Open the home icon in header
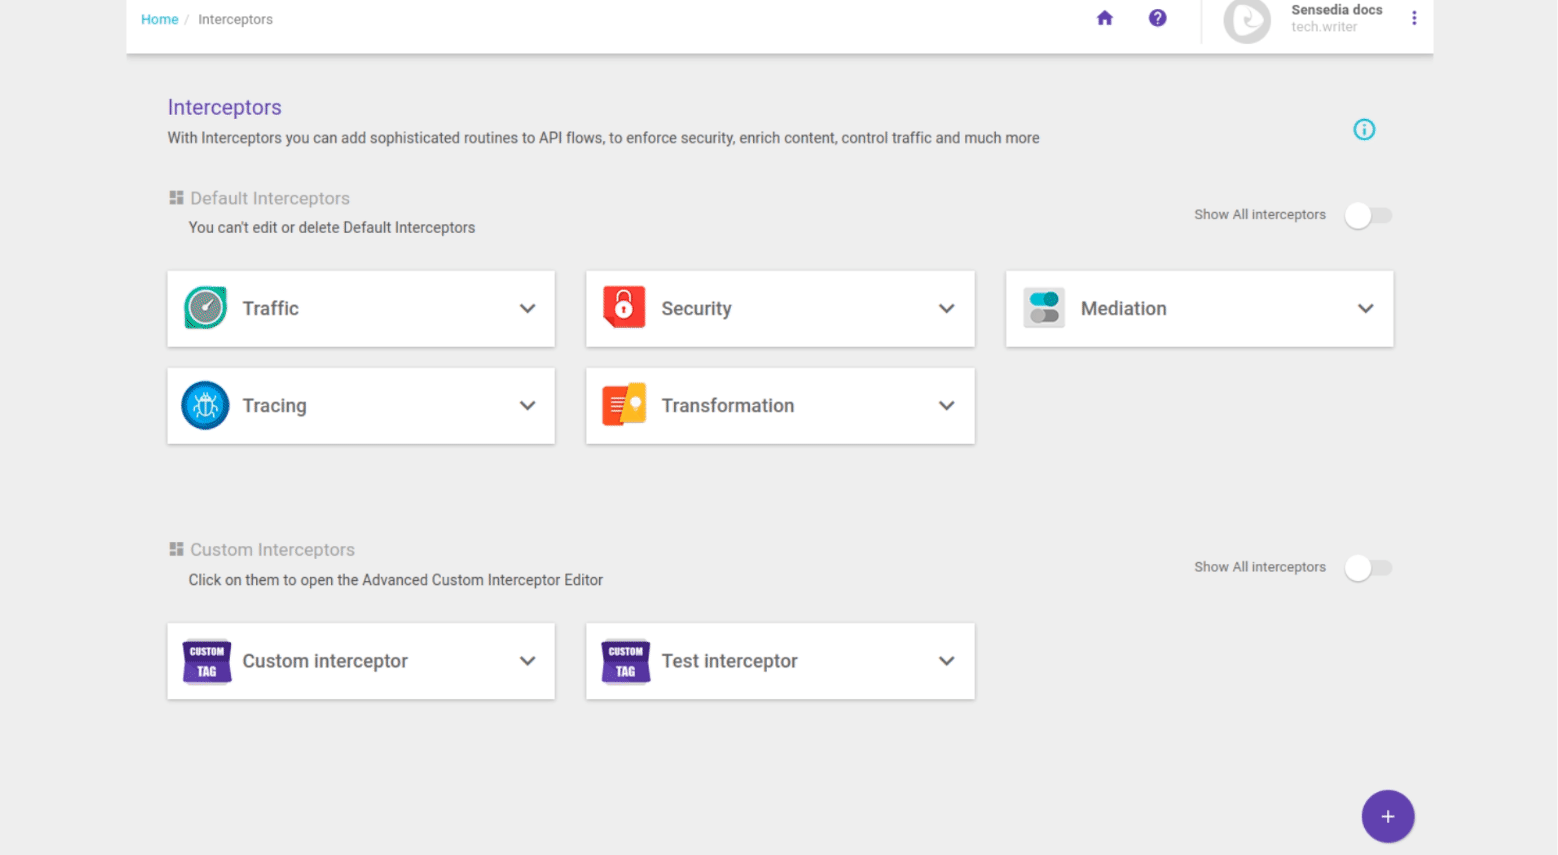This screenshot has height=855, width=1558. 1104,18
